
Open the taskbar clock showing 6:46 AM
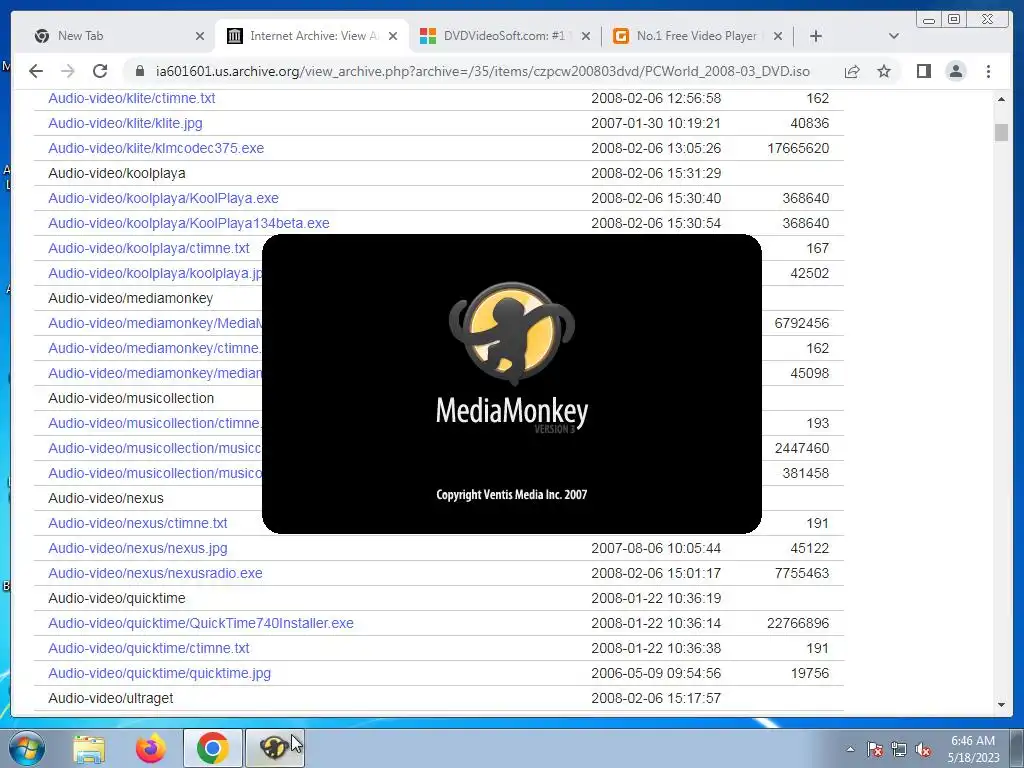973,749
